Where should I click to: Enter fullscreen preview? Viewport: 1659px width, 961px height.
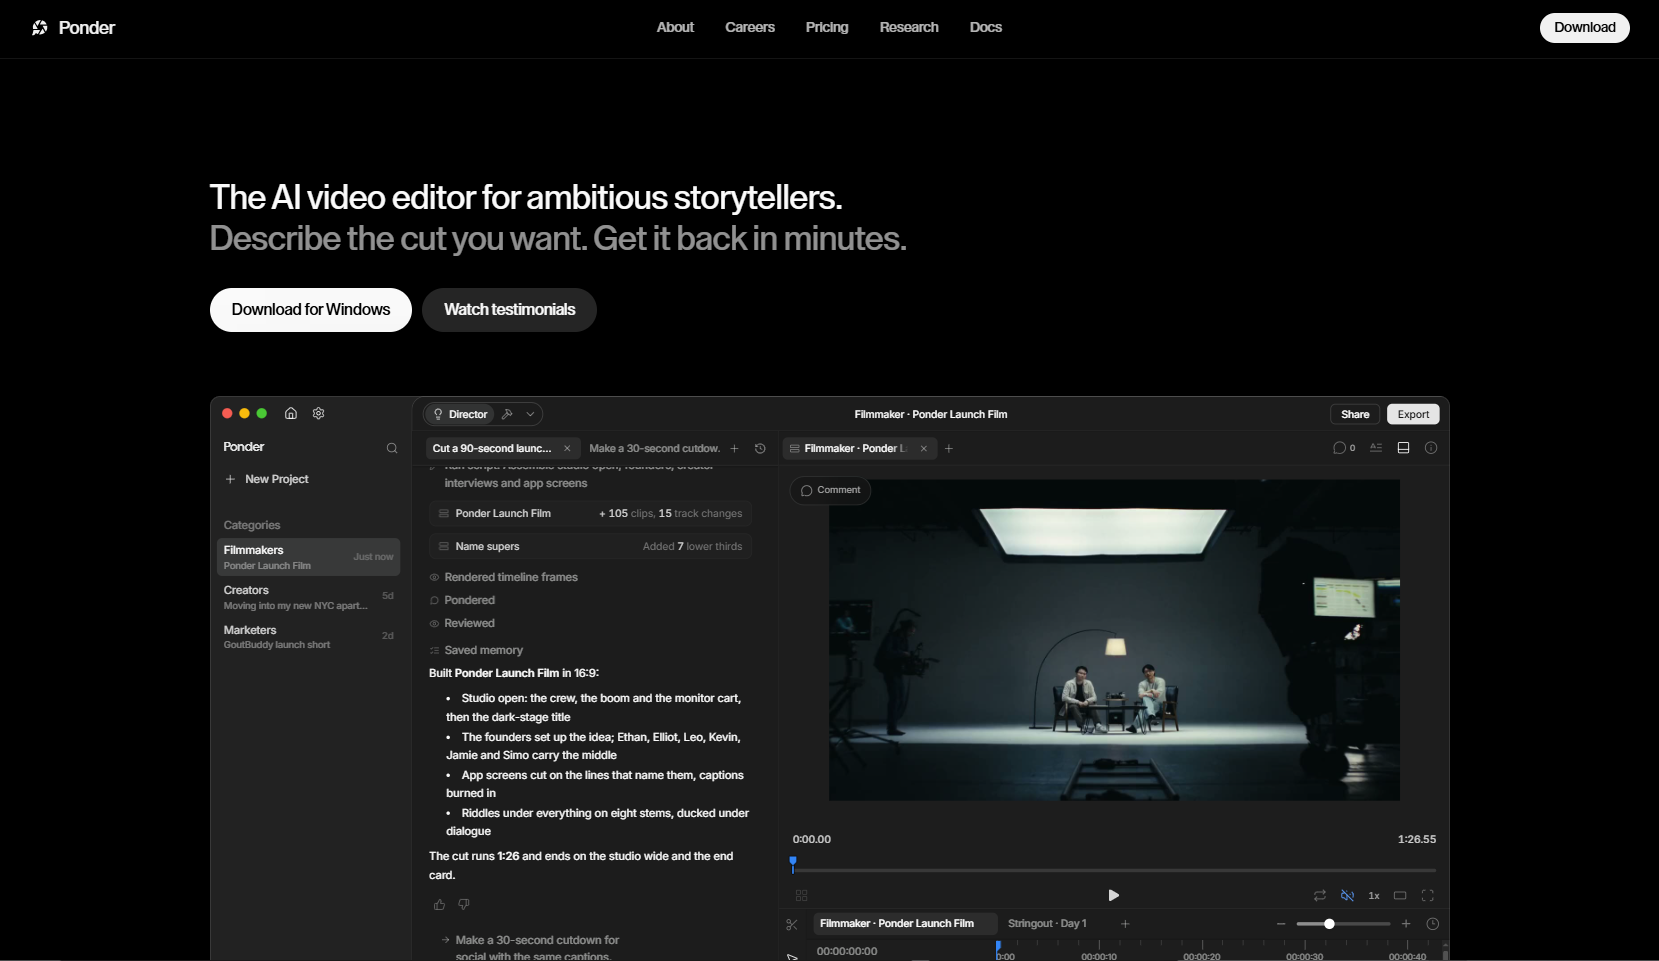coord(1428,896)
